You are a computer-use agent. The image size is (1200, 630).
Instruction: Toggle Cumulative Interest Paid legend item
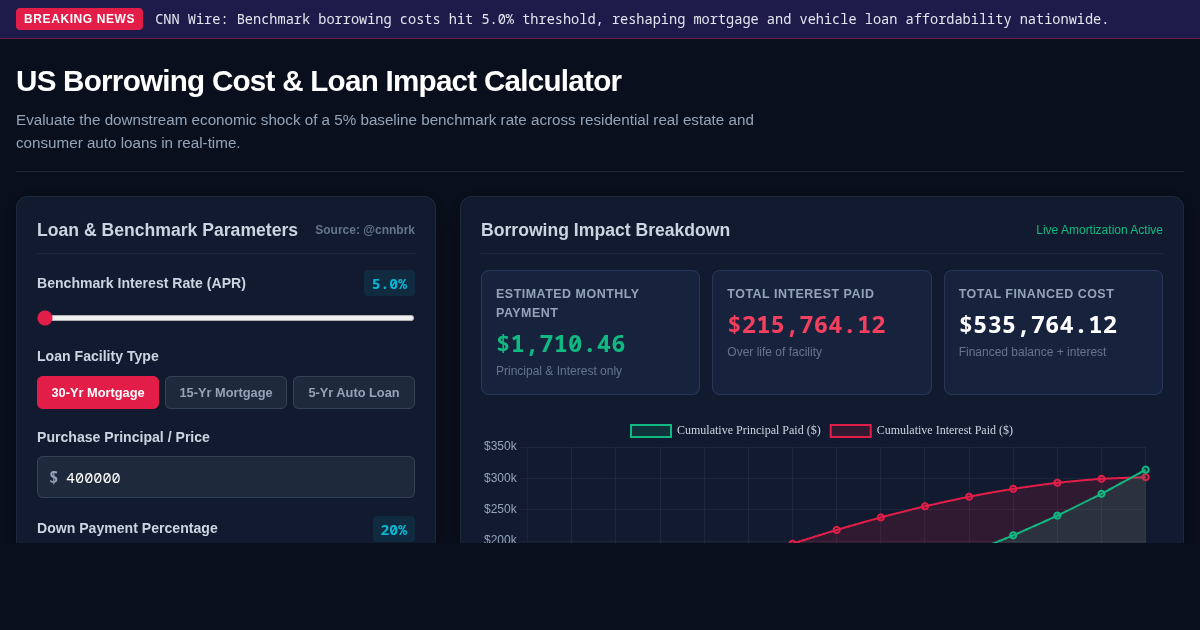click(921, 430)
